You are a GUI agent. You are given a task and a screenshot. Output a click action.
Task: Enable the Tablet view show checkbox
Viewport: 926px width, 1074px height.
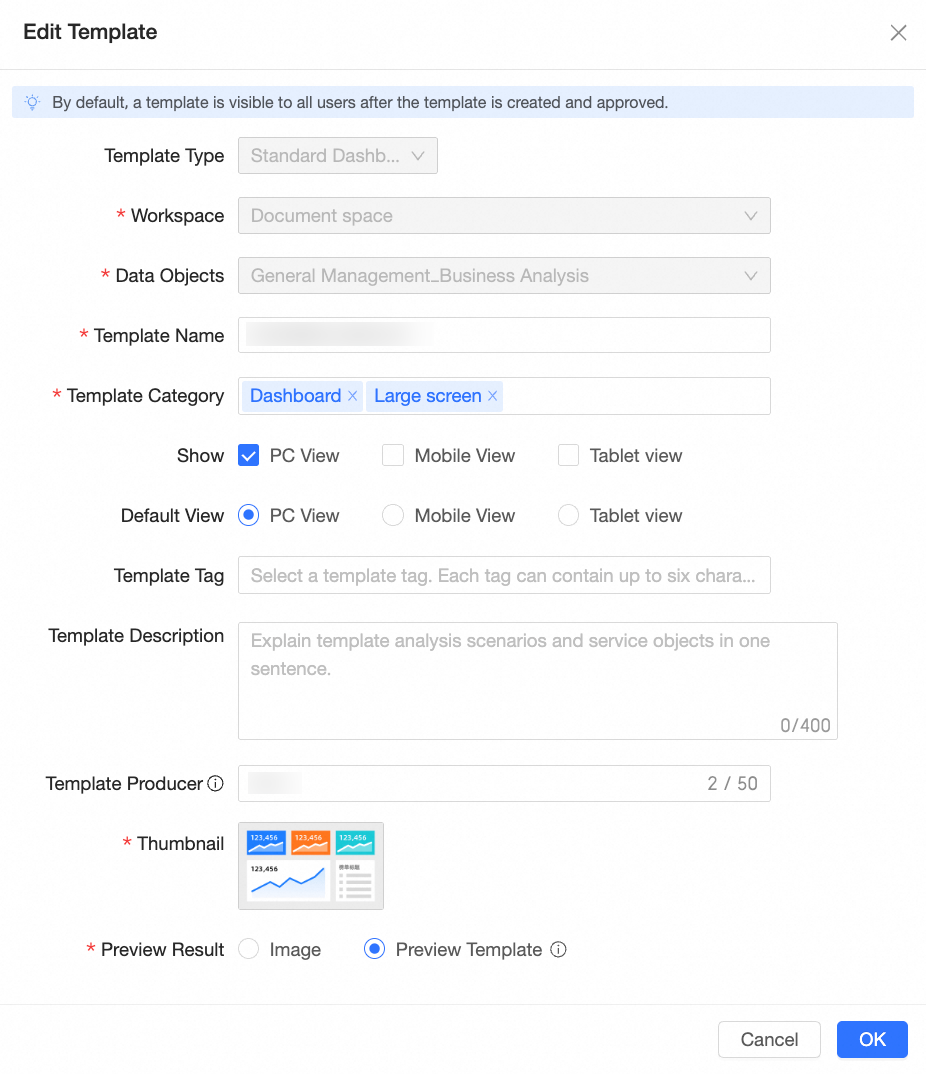[569, 456]
